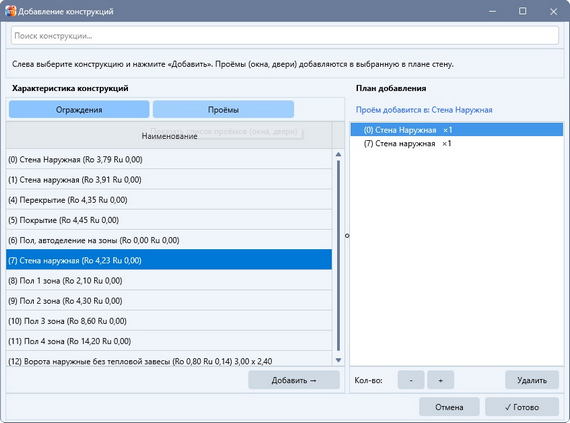Click the constructions list scrollbar thumb
This screenshot has width=570, height=423.
(338, 256)
